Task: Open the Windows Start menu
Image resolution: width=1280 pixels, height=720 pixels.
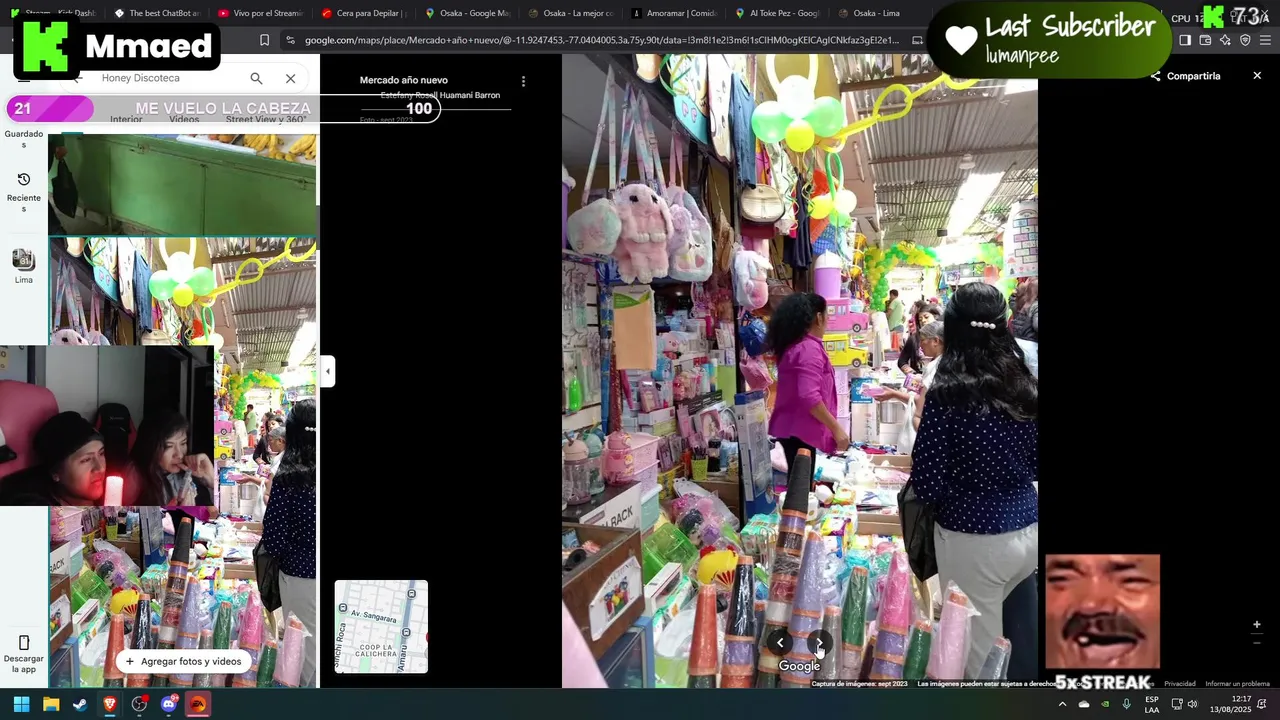Action: pyautogui.click(x=21, y=704)
